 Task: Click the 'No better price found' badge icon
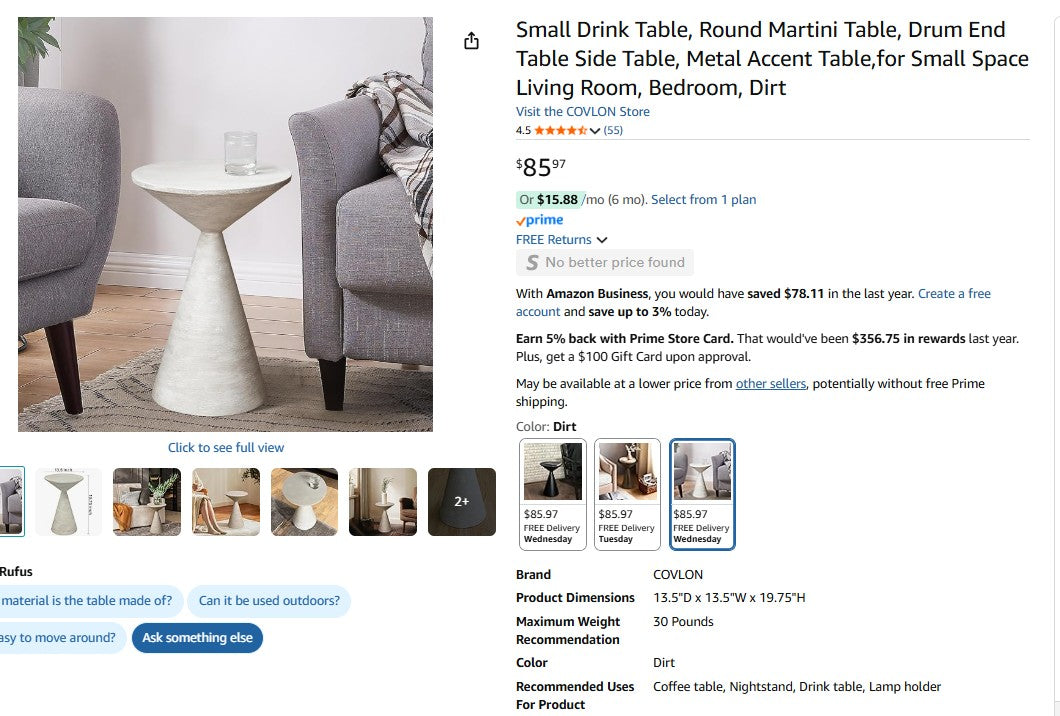[533, 263]
